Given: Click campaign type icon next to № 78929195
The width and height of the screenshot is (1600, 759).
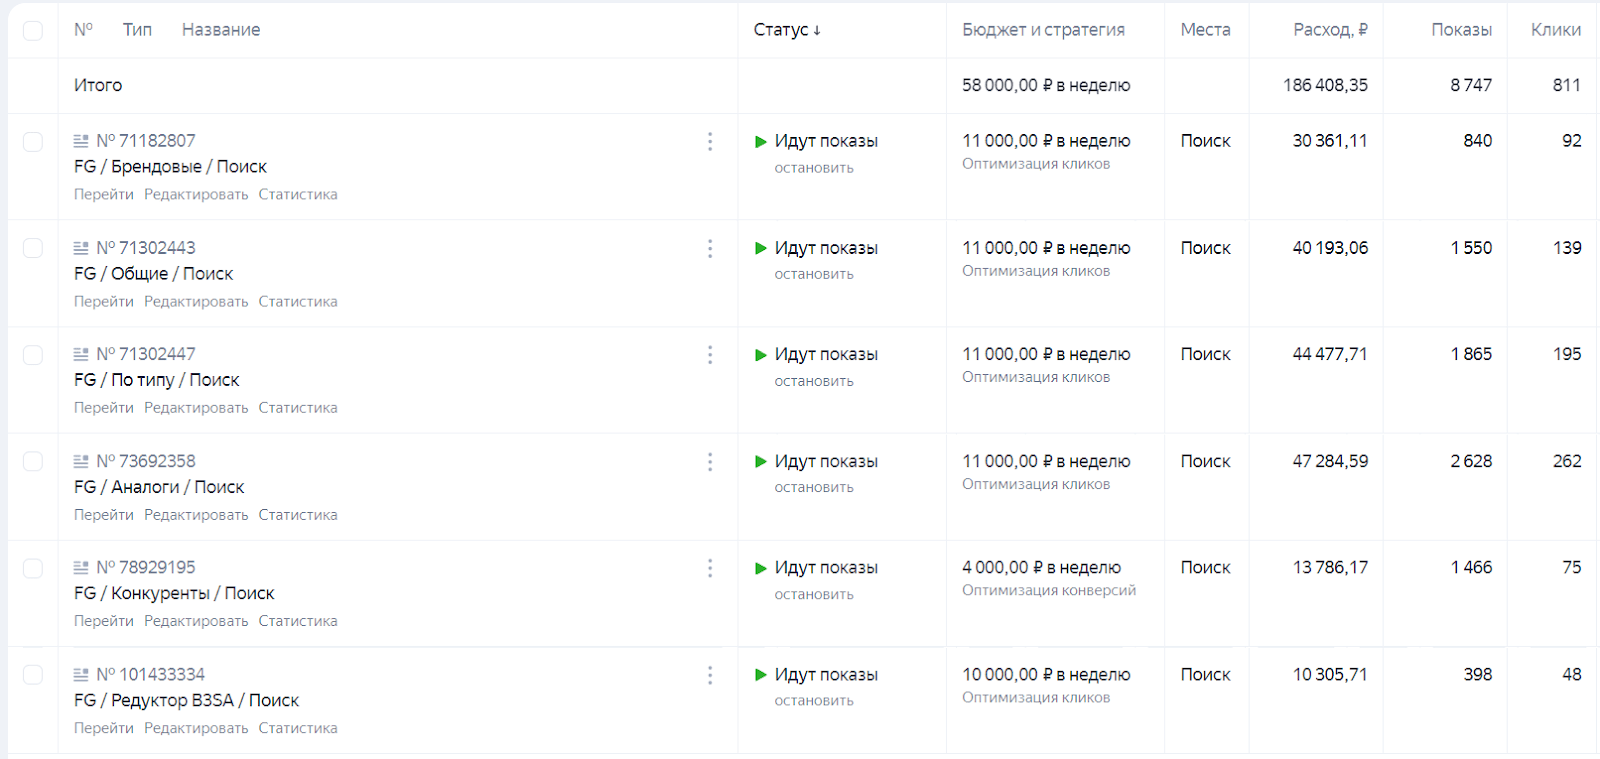Looking at the screenshot, I should click(x=81, y=568).
